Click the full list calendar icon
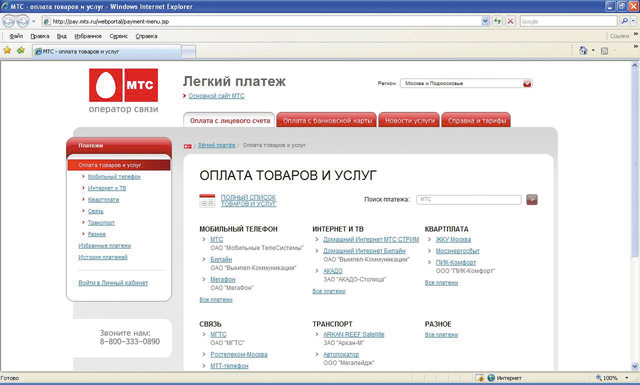The width and height of the screenshot is (640, 385). click(207, 201)
